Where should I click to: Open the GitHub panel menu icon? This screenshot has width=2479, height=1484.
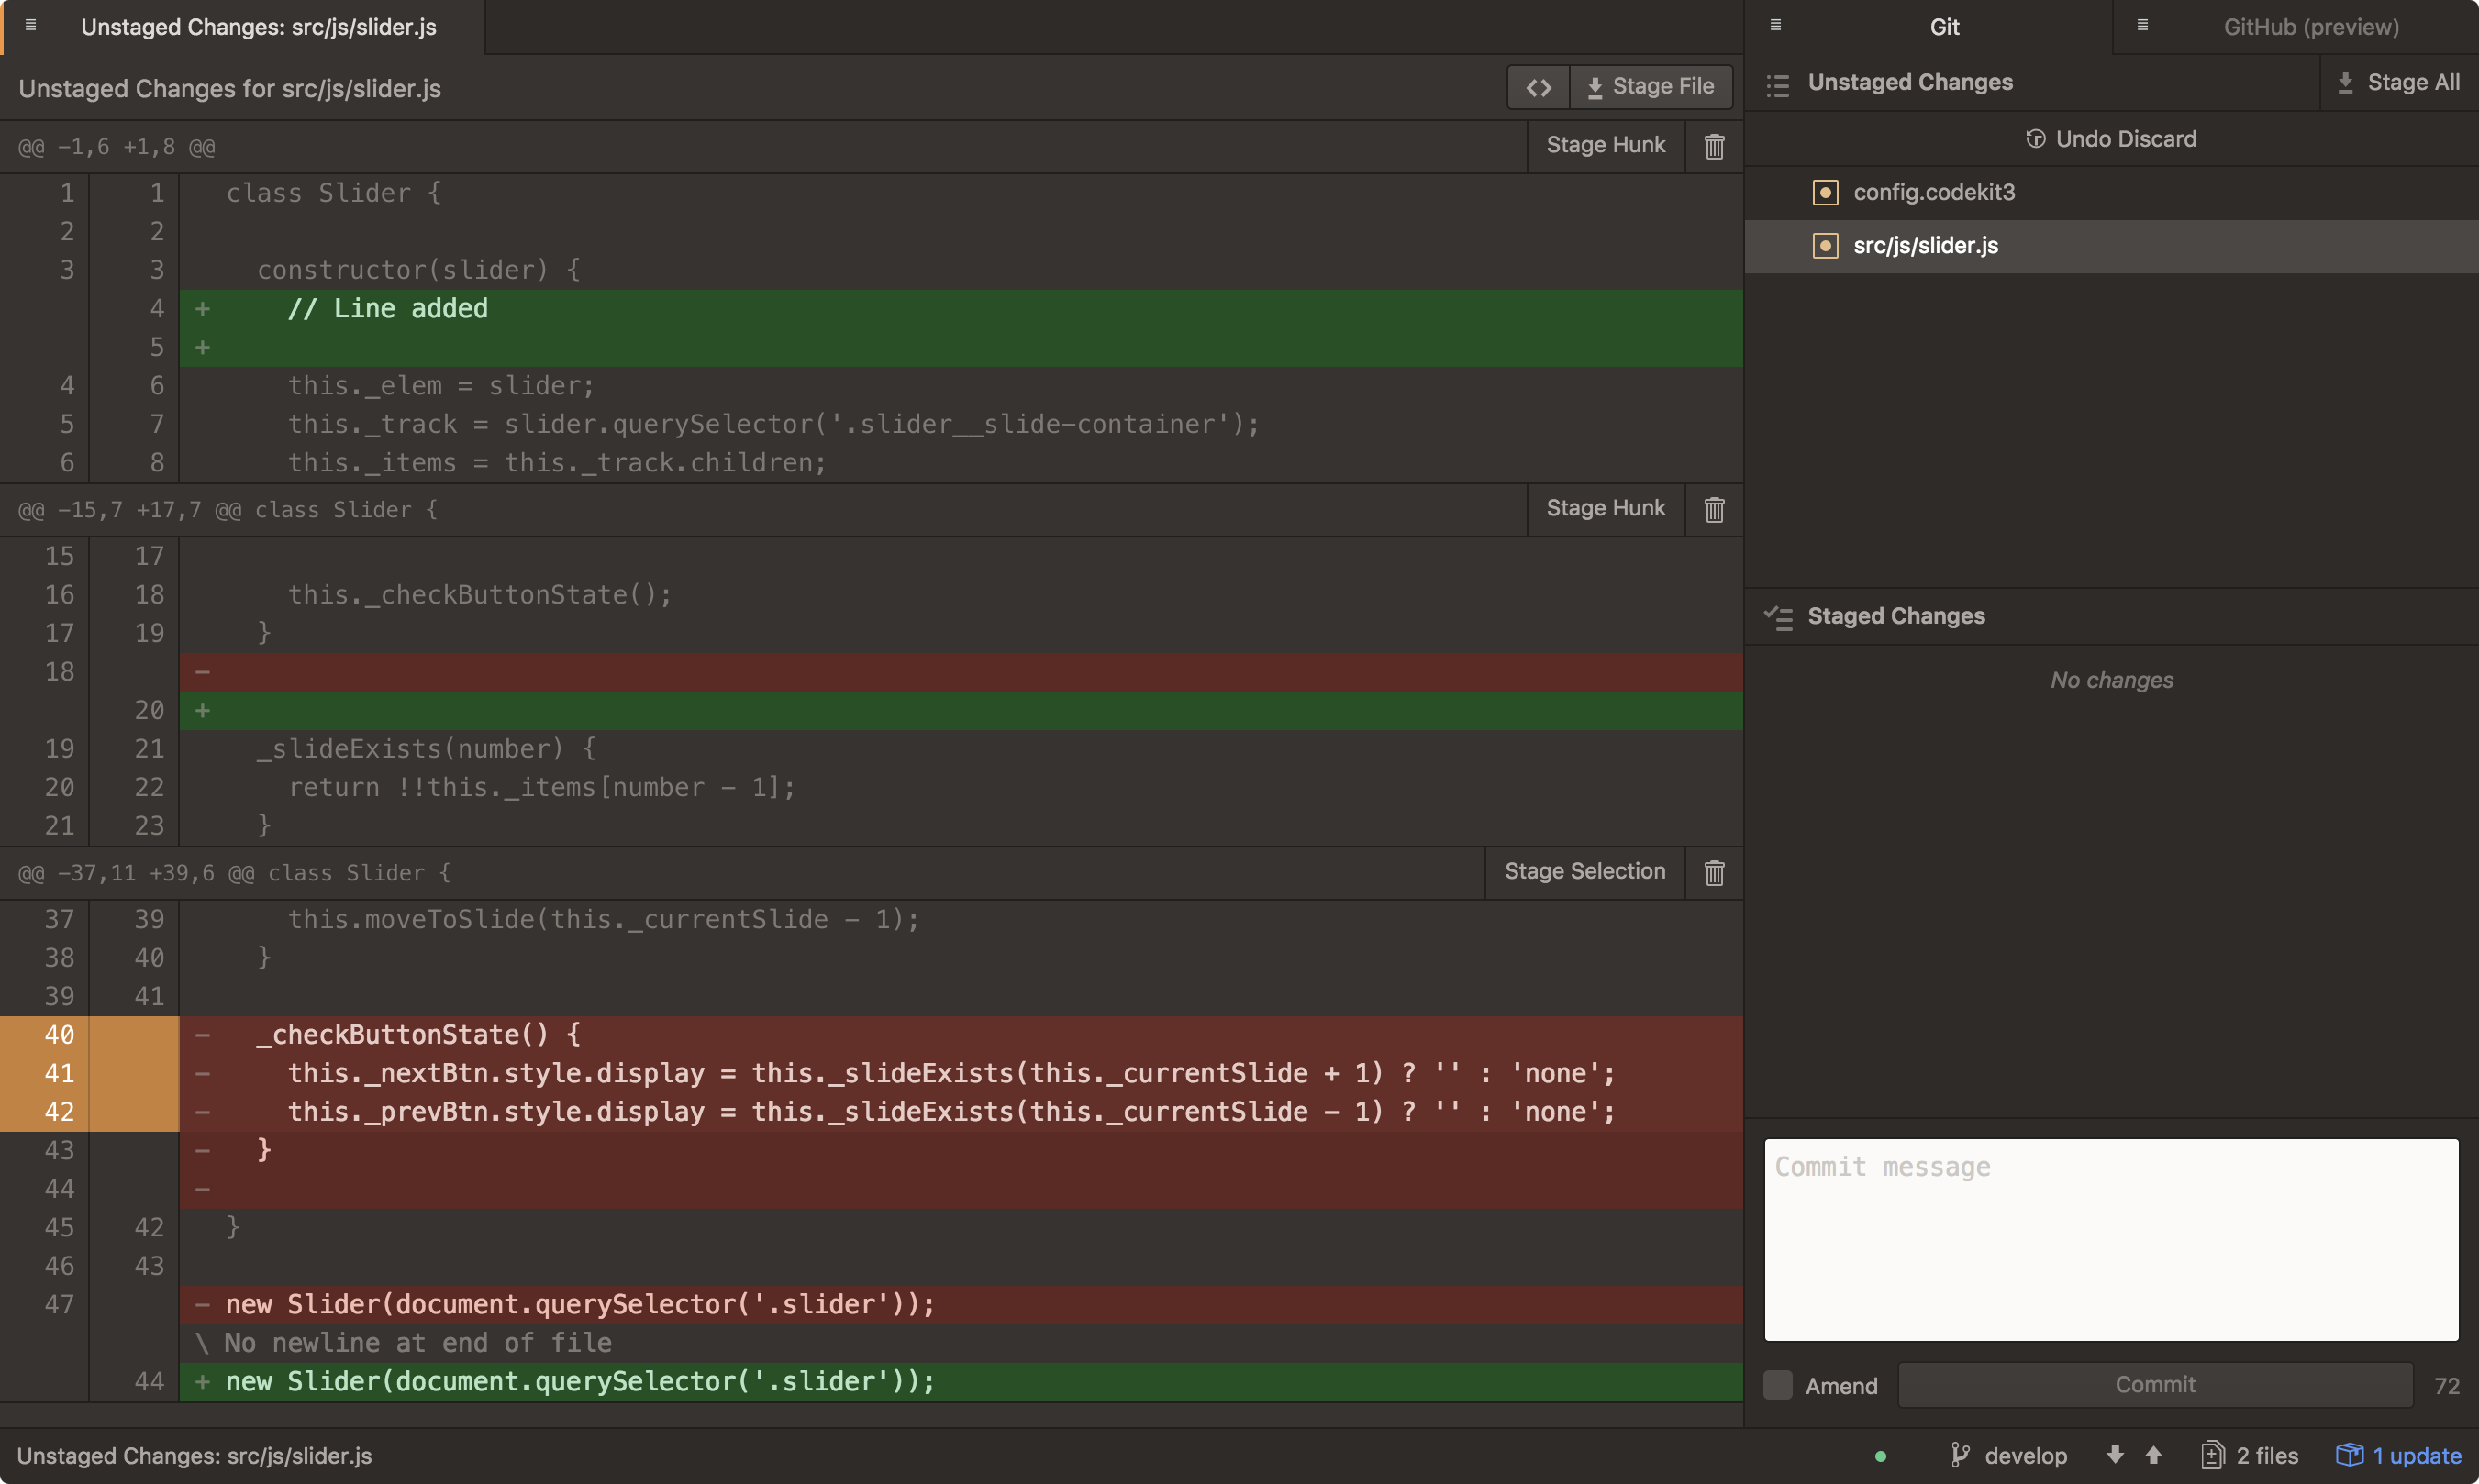pyautogui.click(x=2142, y=25)
